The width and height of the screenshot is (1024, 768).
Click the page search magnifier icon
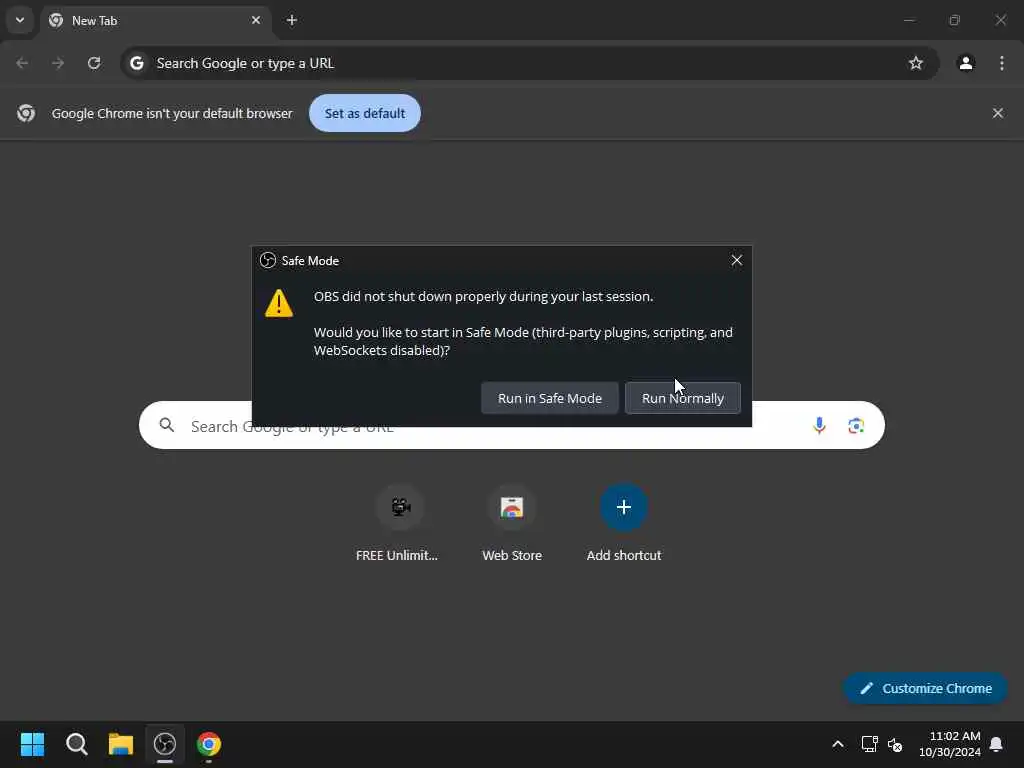click(167, 425)
